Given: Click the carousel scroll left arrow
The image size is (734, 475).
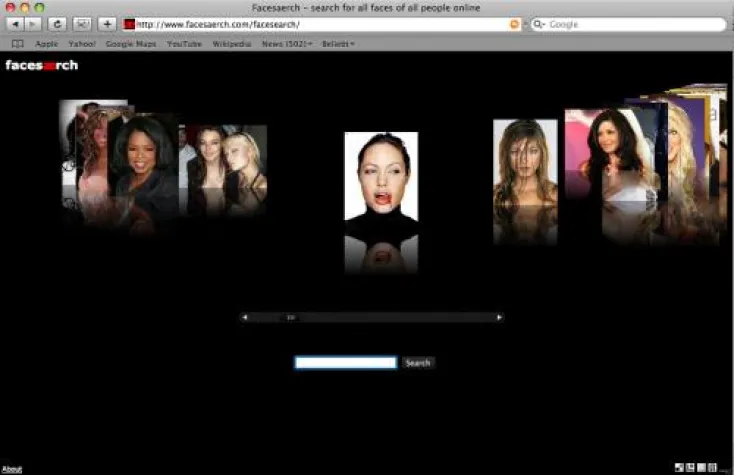Looking at the screenshot, I should click(x=244, y=318).
